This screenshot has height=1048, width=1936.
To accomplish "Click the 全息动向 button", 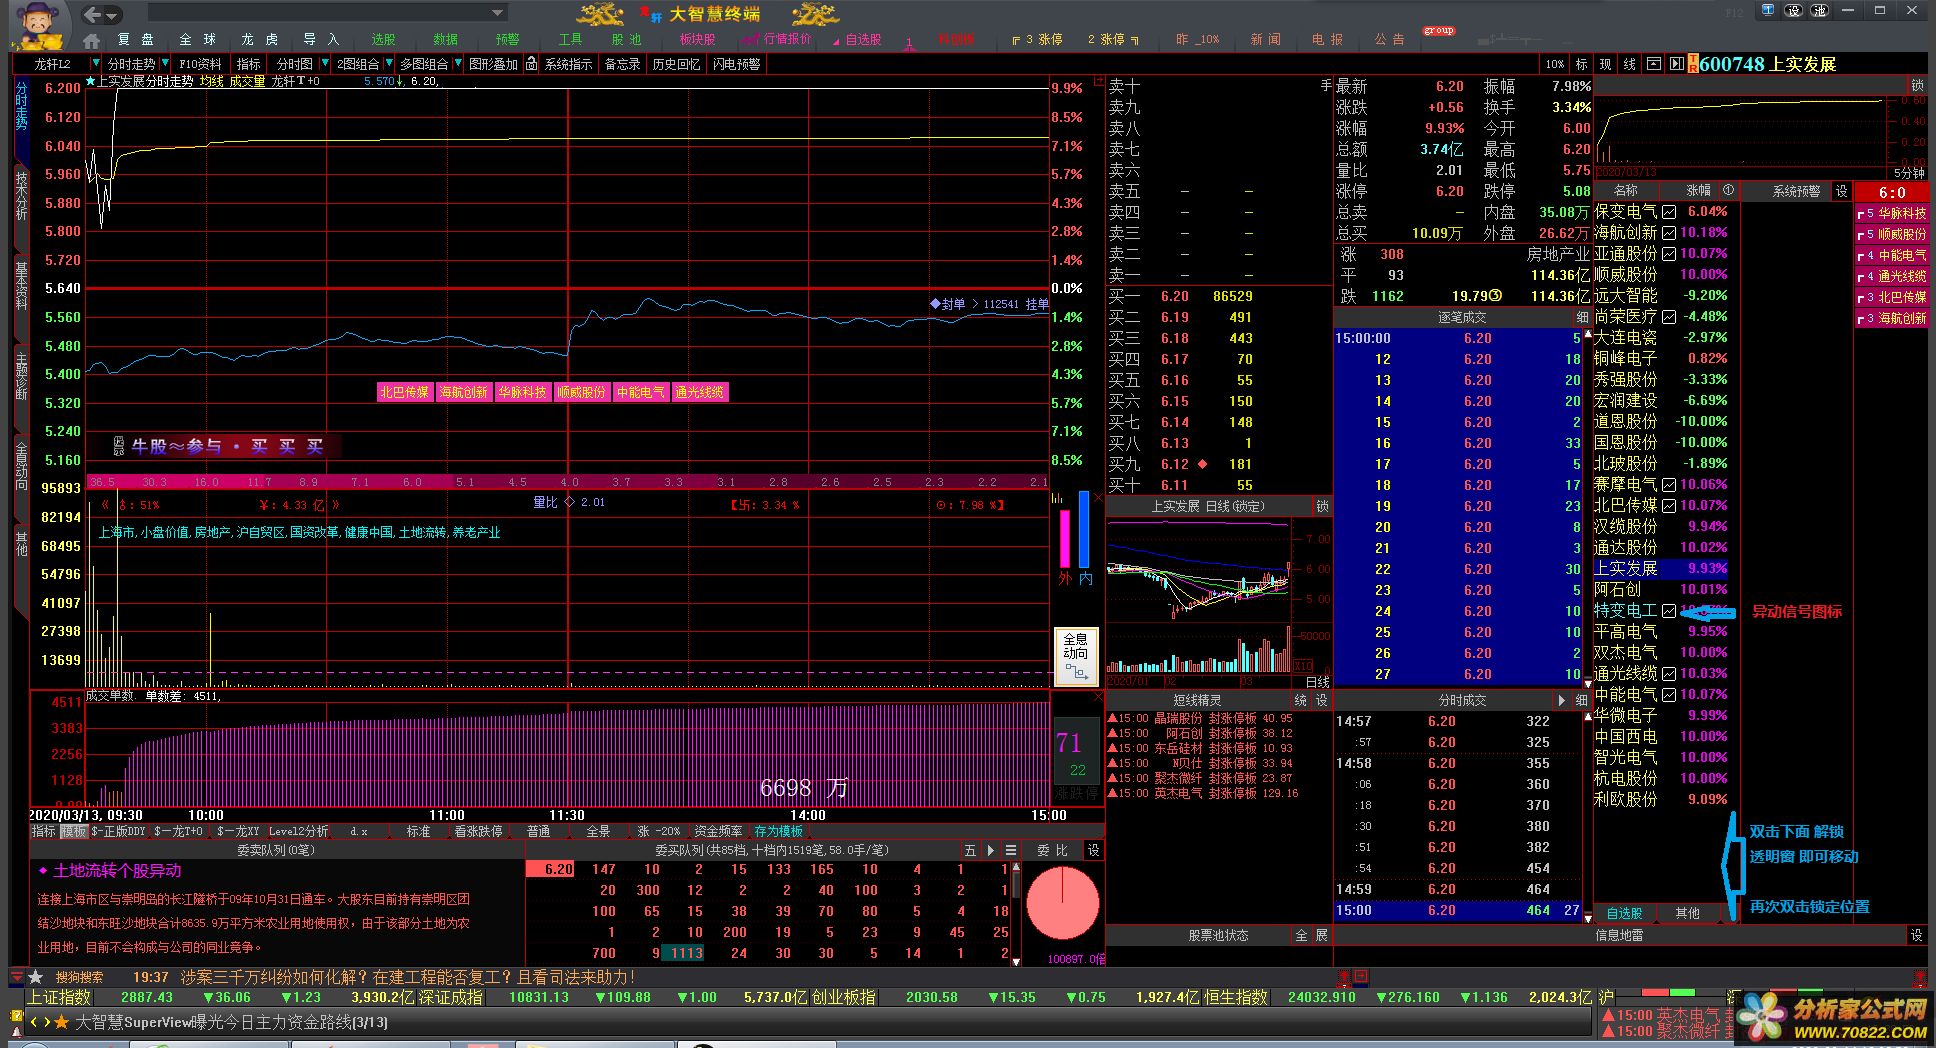I will pyautogui.click(x=1076, y=656).
